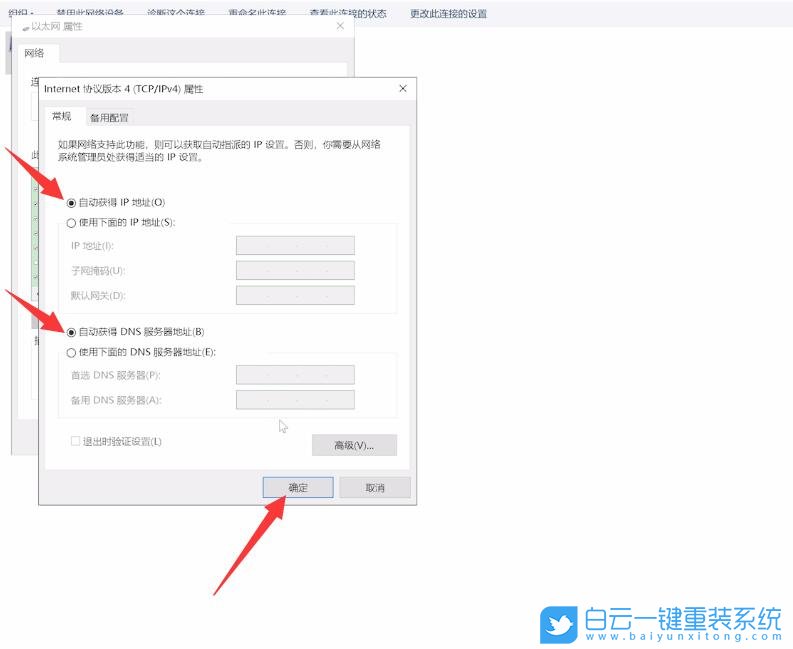Viewport: 793px width, 649px height.
Task: Cancel the dialog with 取消
Action: (375, 488)
